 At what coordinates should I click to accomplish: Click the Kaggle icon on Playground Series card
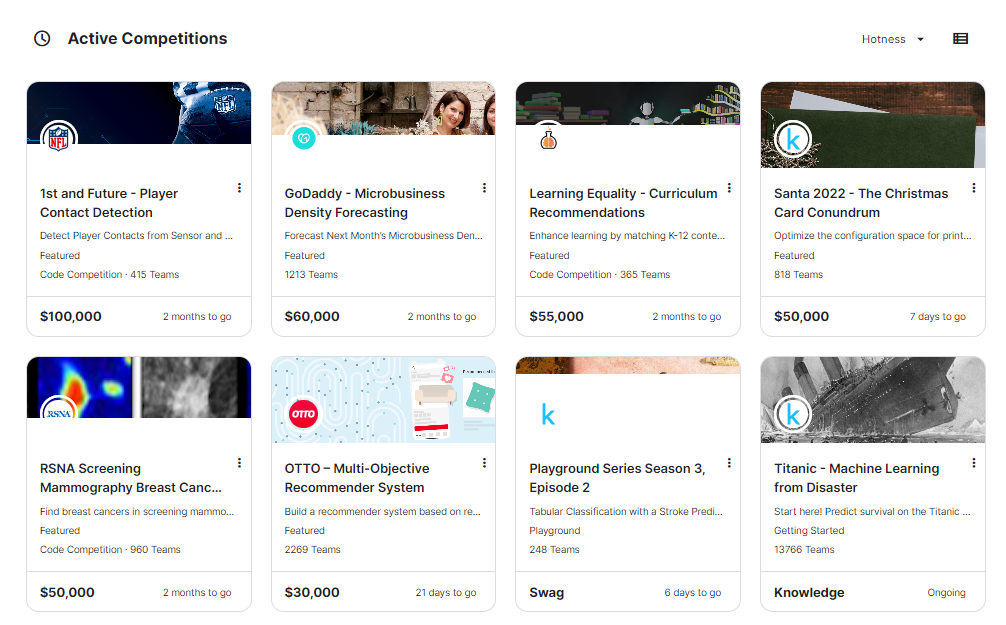547,414
